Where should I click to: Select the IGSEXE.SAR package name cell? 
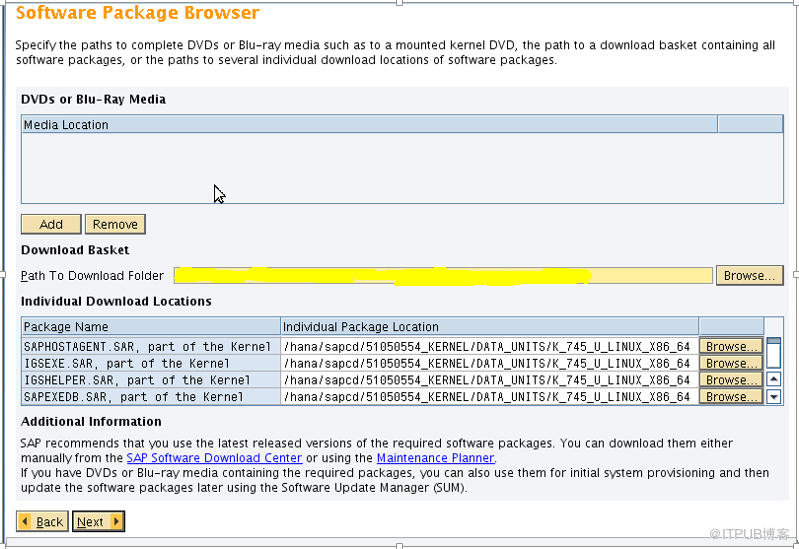click(151, 363)
